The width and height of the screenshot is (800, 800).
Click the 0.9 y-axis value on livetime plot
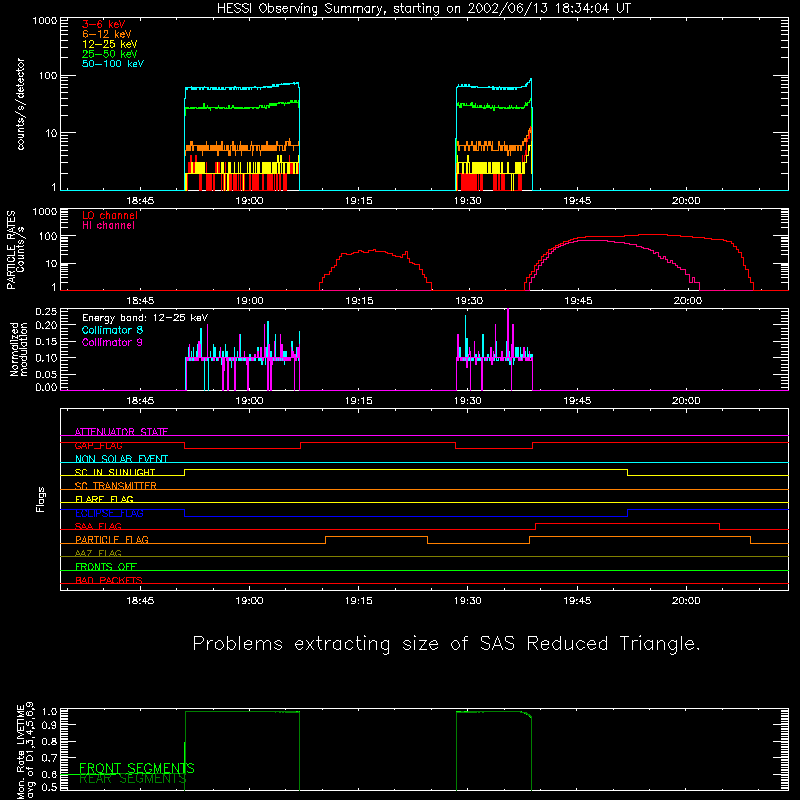(48, 724)
